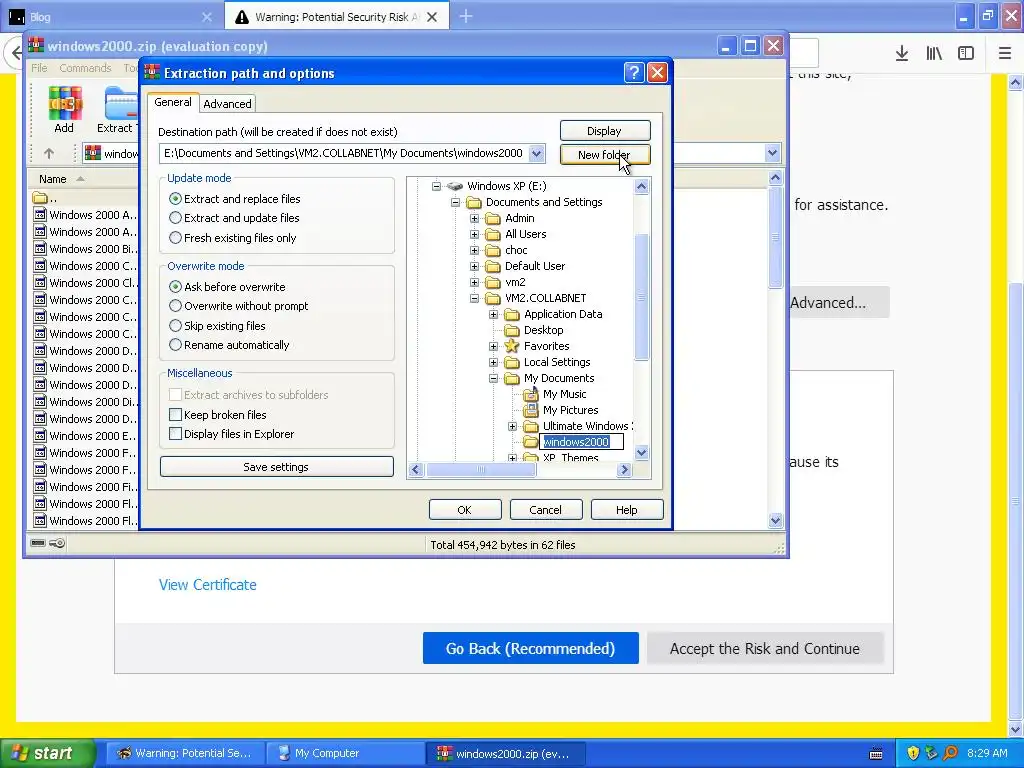The height and width of the screenshot is (768, 1024).
Task: Click the My Music folder icon
Action: [531, 394]
